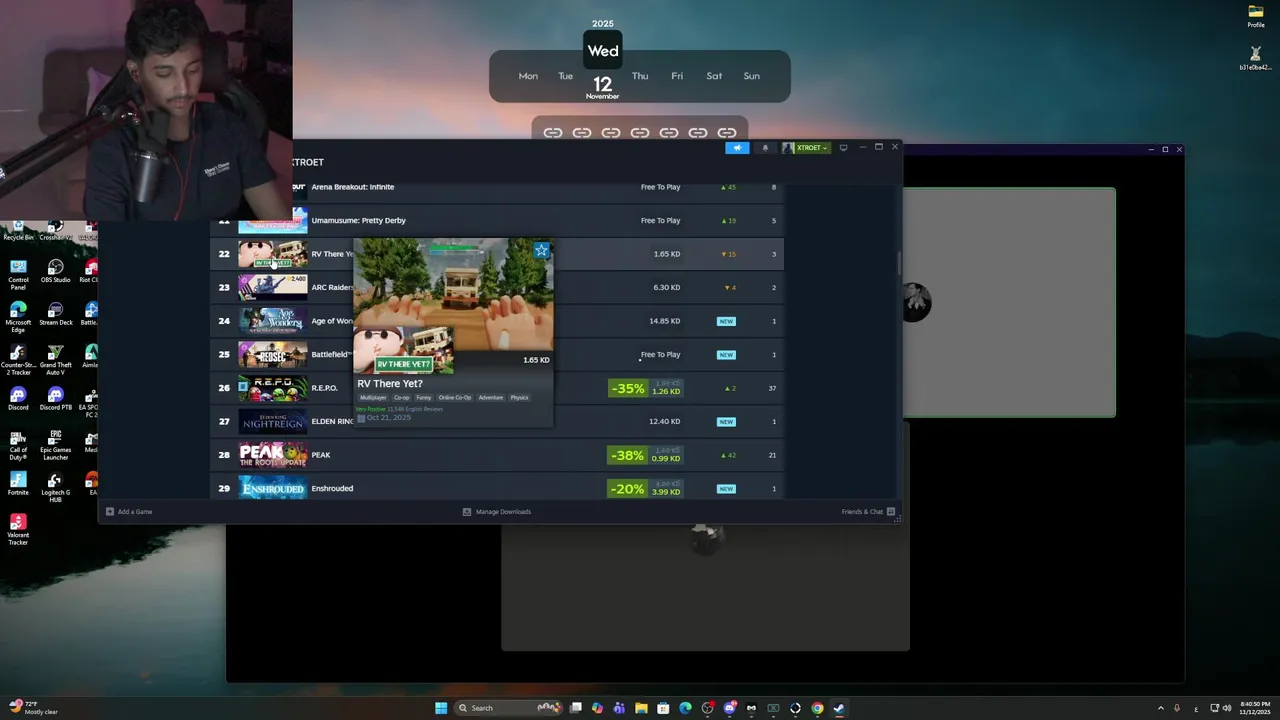1280x720 pixels.
Task: Open Task View from taskbar
Action: [x=576, y=708]
